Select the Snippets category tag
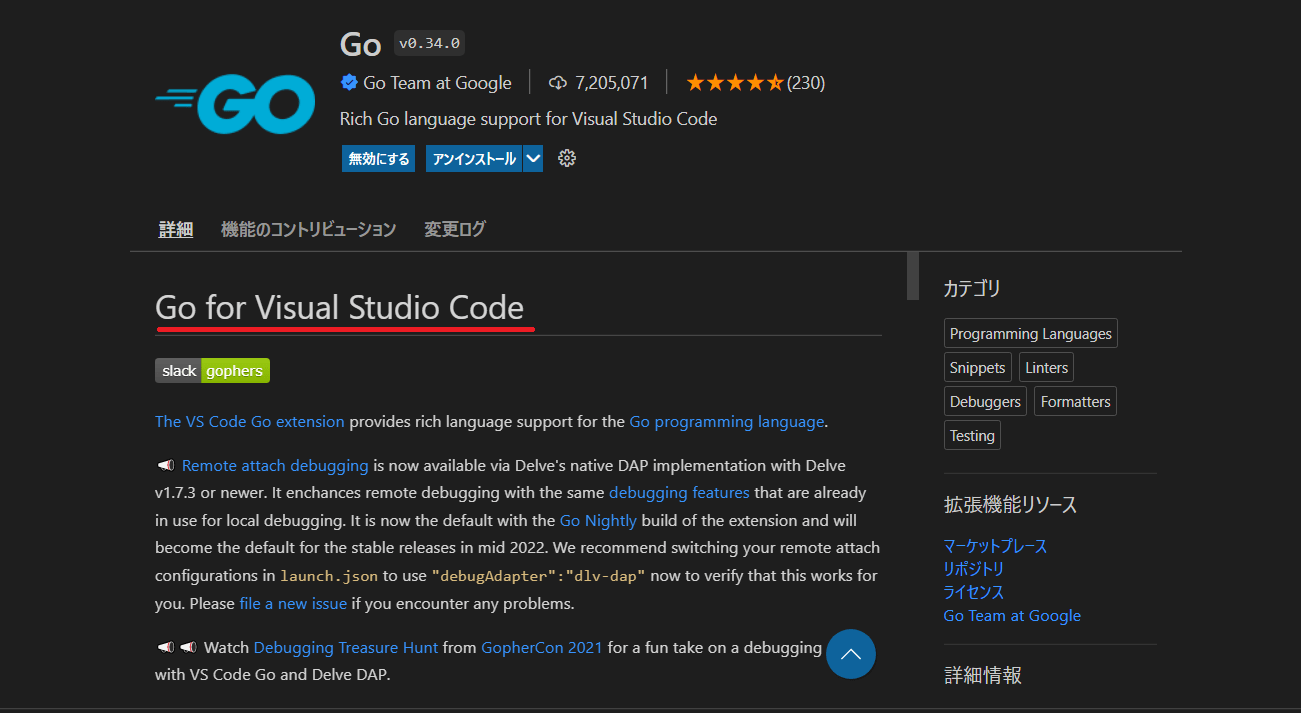Viewport: 1301px width, 713px height. tap(978, 368)
